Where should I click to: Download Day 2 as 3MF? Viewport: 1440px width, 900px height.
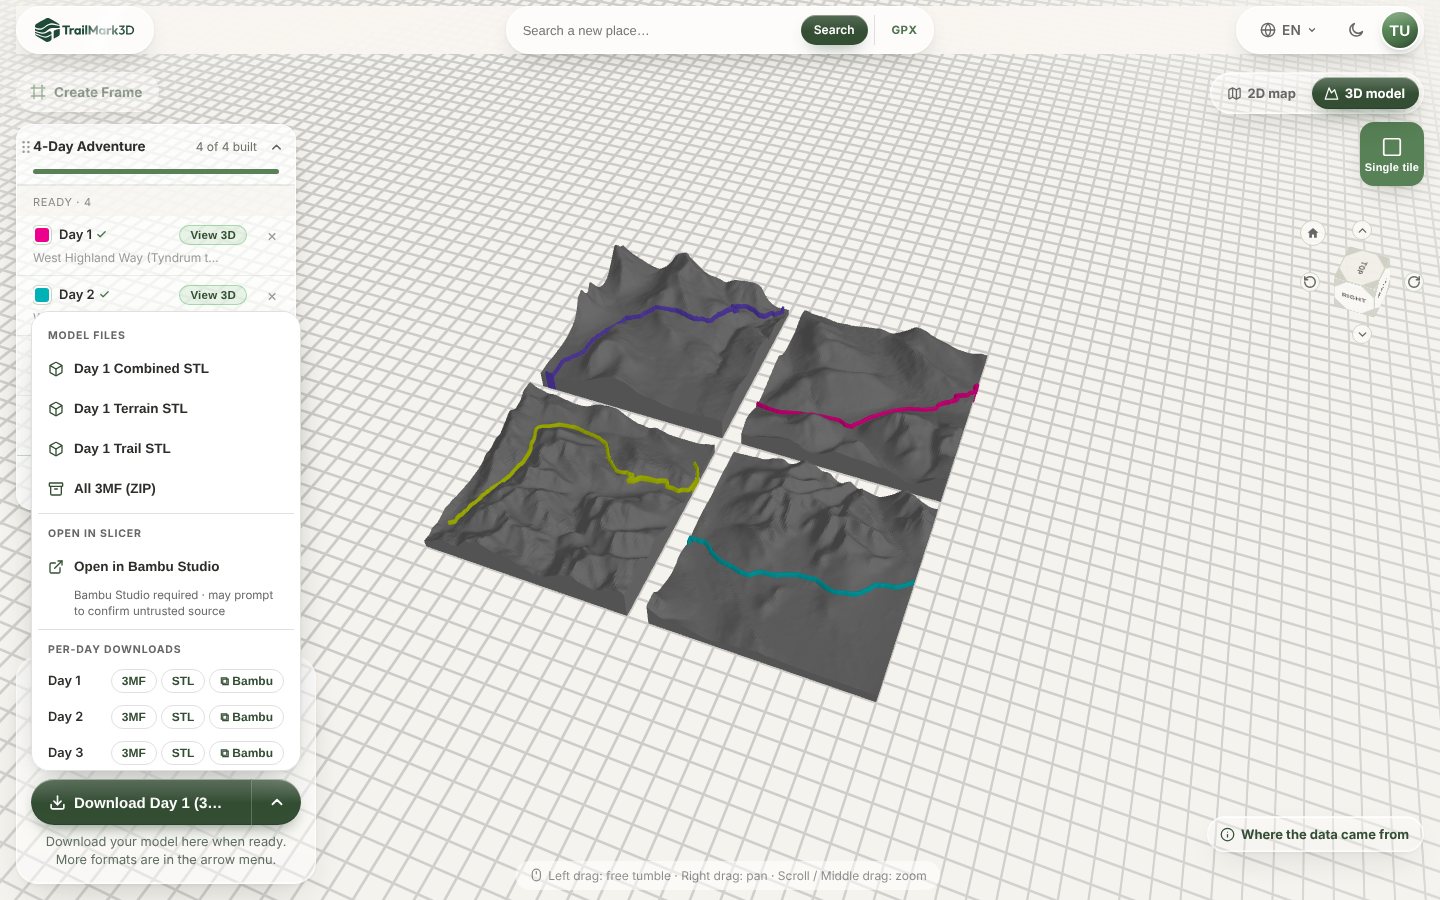pos(133,717)
